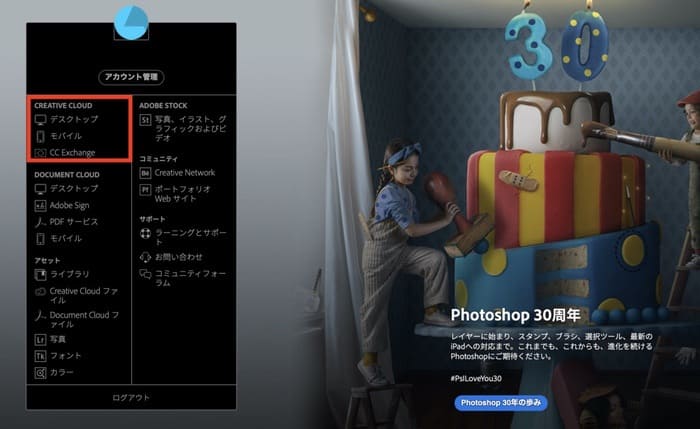Open the カラー color wheel icon
The width and height of the screenshot is (700, 429).
click(40, 373)
